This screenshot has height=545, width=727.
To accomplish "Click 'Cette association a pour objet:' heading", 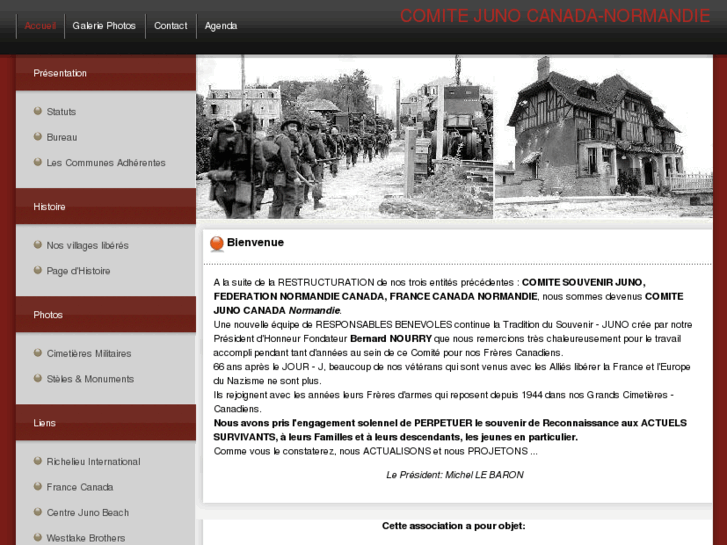I will (x=453, y=526).
